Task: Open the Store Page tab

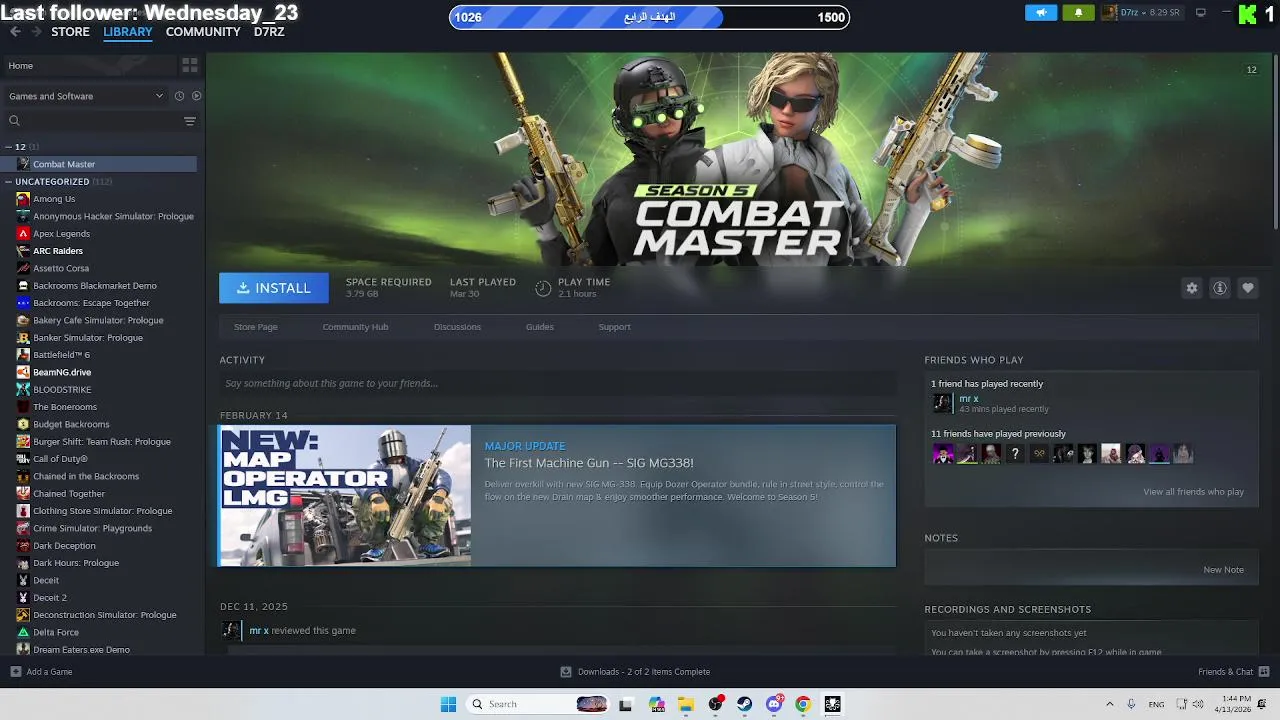Action: (x=256, y=327)
